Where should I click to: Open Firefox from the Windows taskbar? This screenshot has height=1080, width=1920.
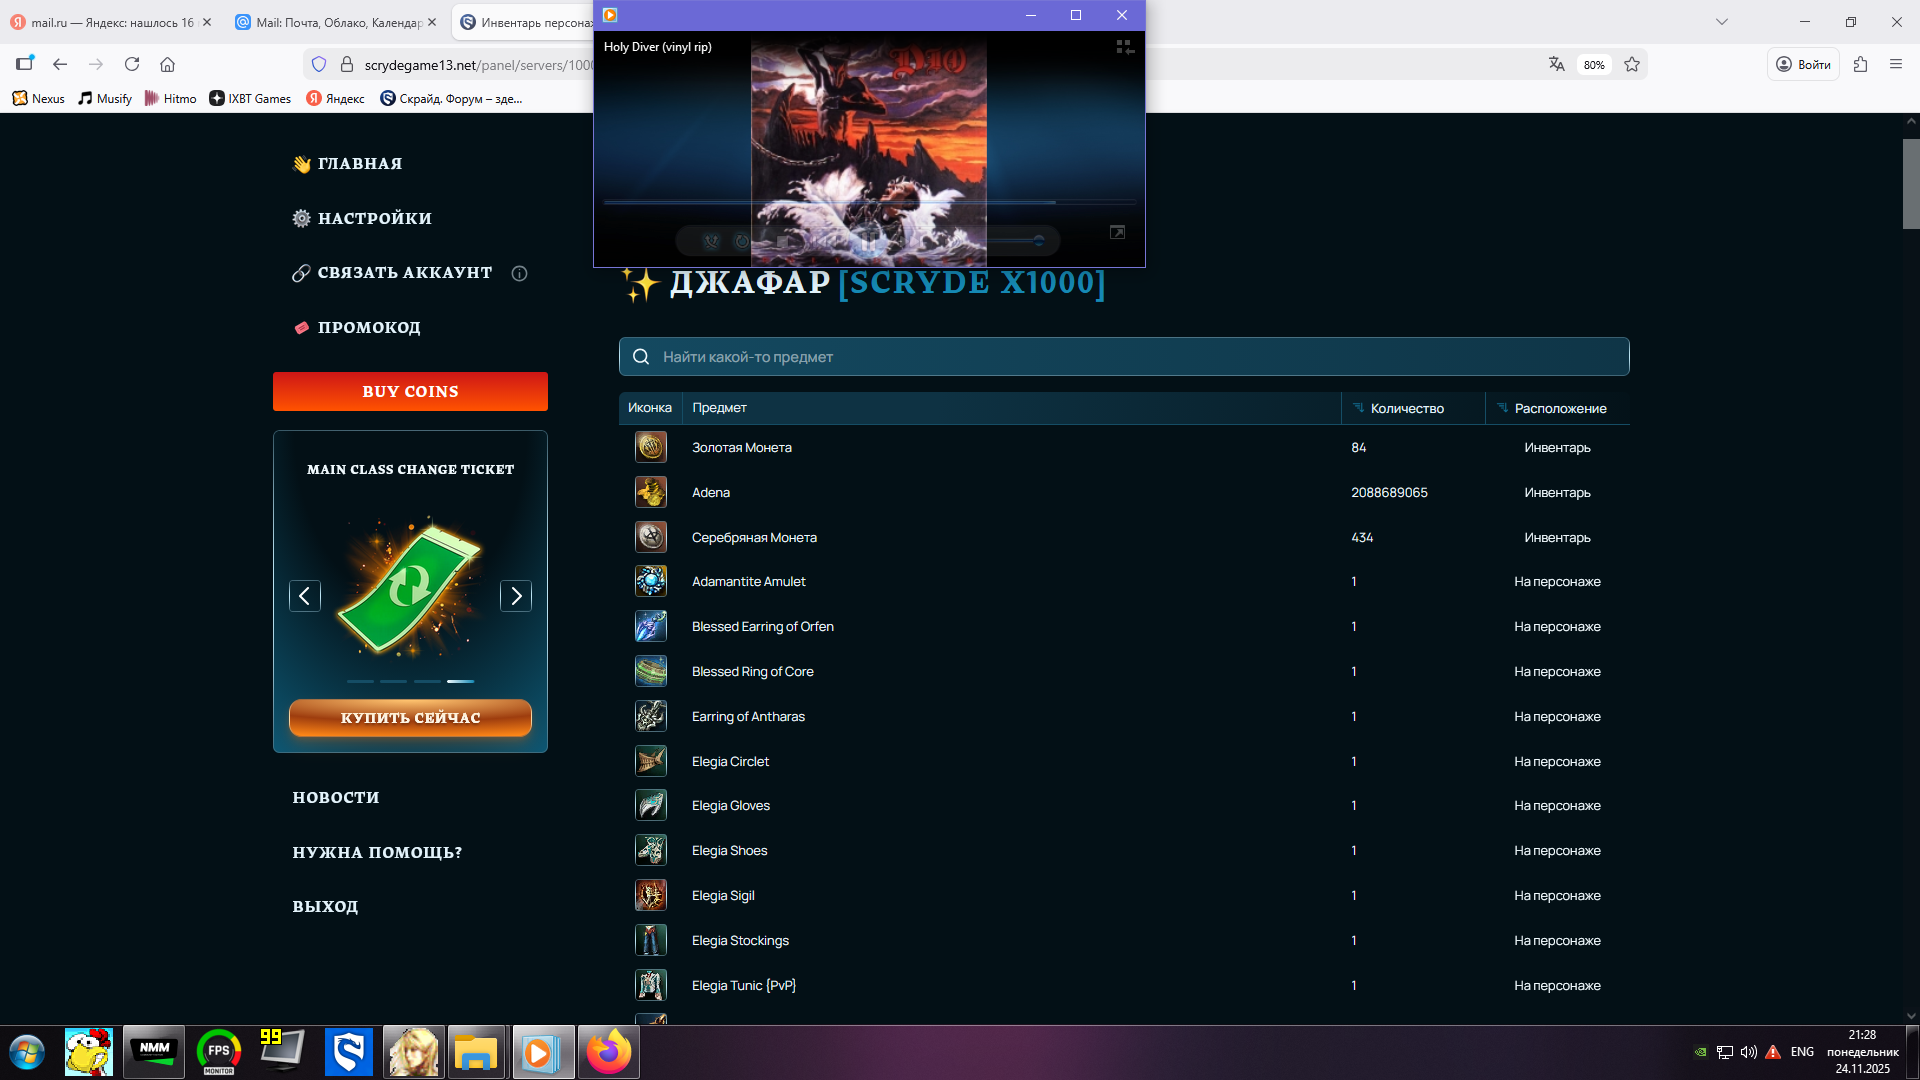click(x=608, y=1052)
